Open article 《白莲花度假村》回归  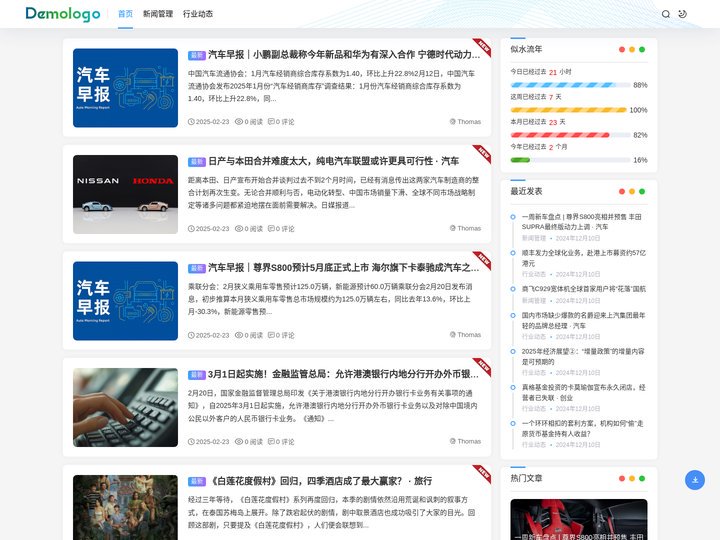[x=320, y=481]
